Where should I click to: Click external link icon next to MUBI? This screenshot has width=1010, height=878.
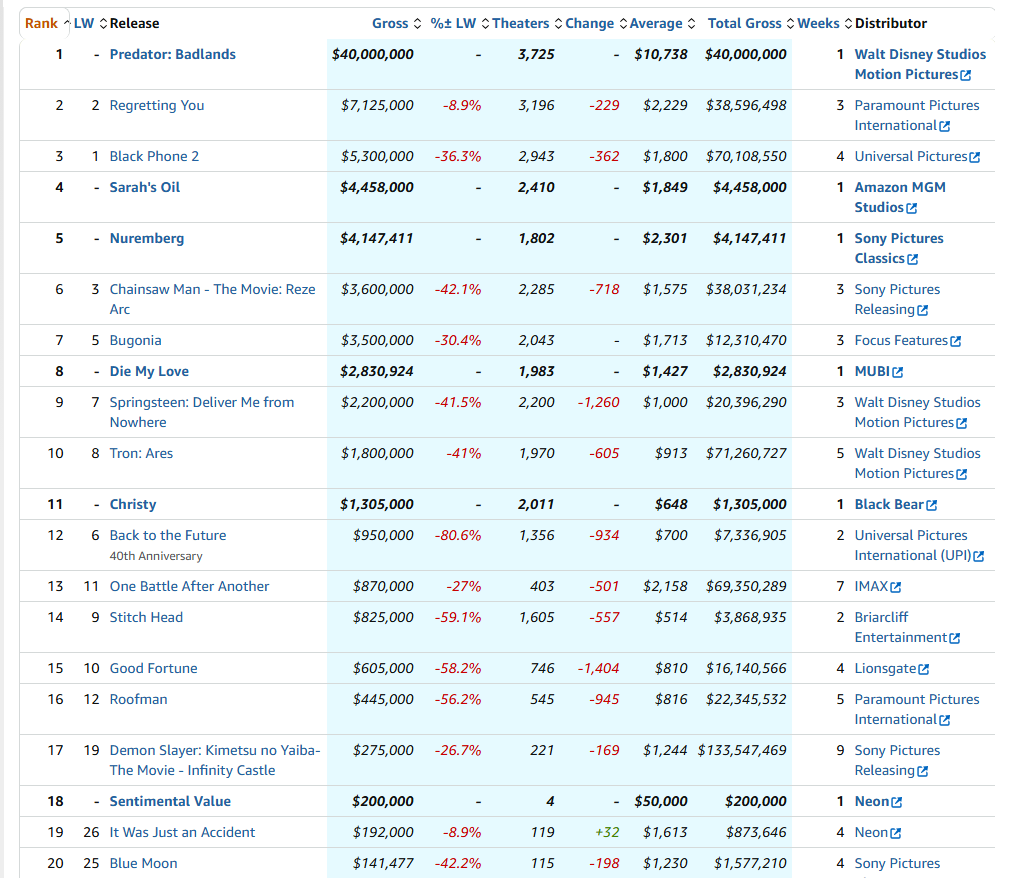[897, 372]
